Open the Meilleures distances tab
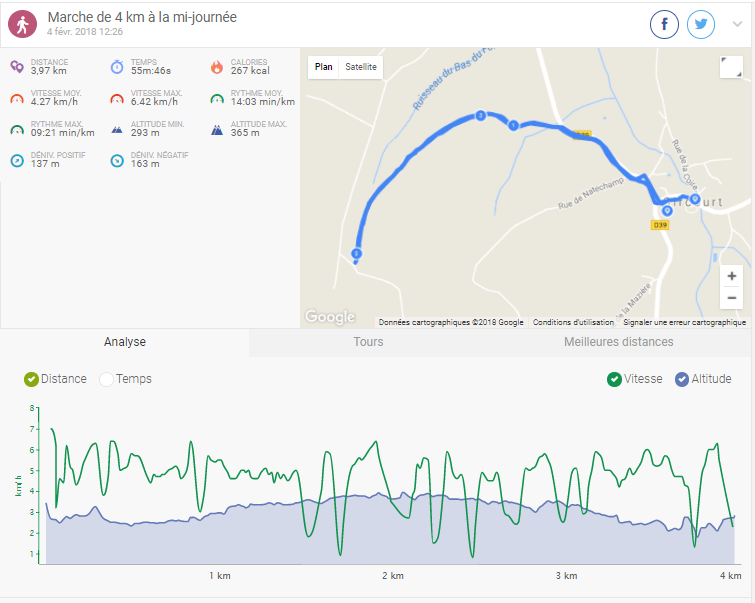 click(x=618, y=342)
